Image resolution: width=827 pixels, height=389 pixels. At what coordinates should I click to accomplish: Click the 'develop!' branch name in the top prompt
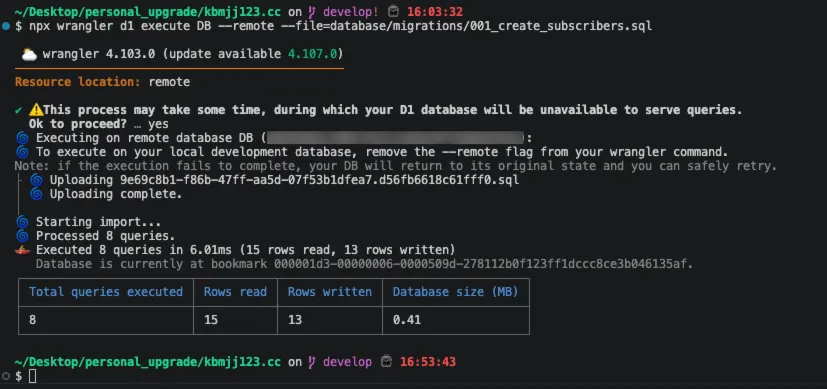pyautogui.click(x=350, y=12)
